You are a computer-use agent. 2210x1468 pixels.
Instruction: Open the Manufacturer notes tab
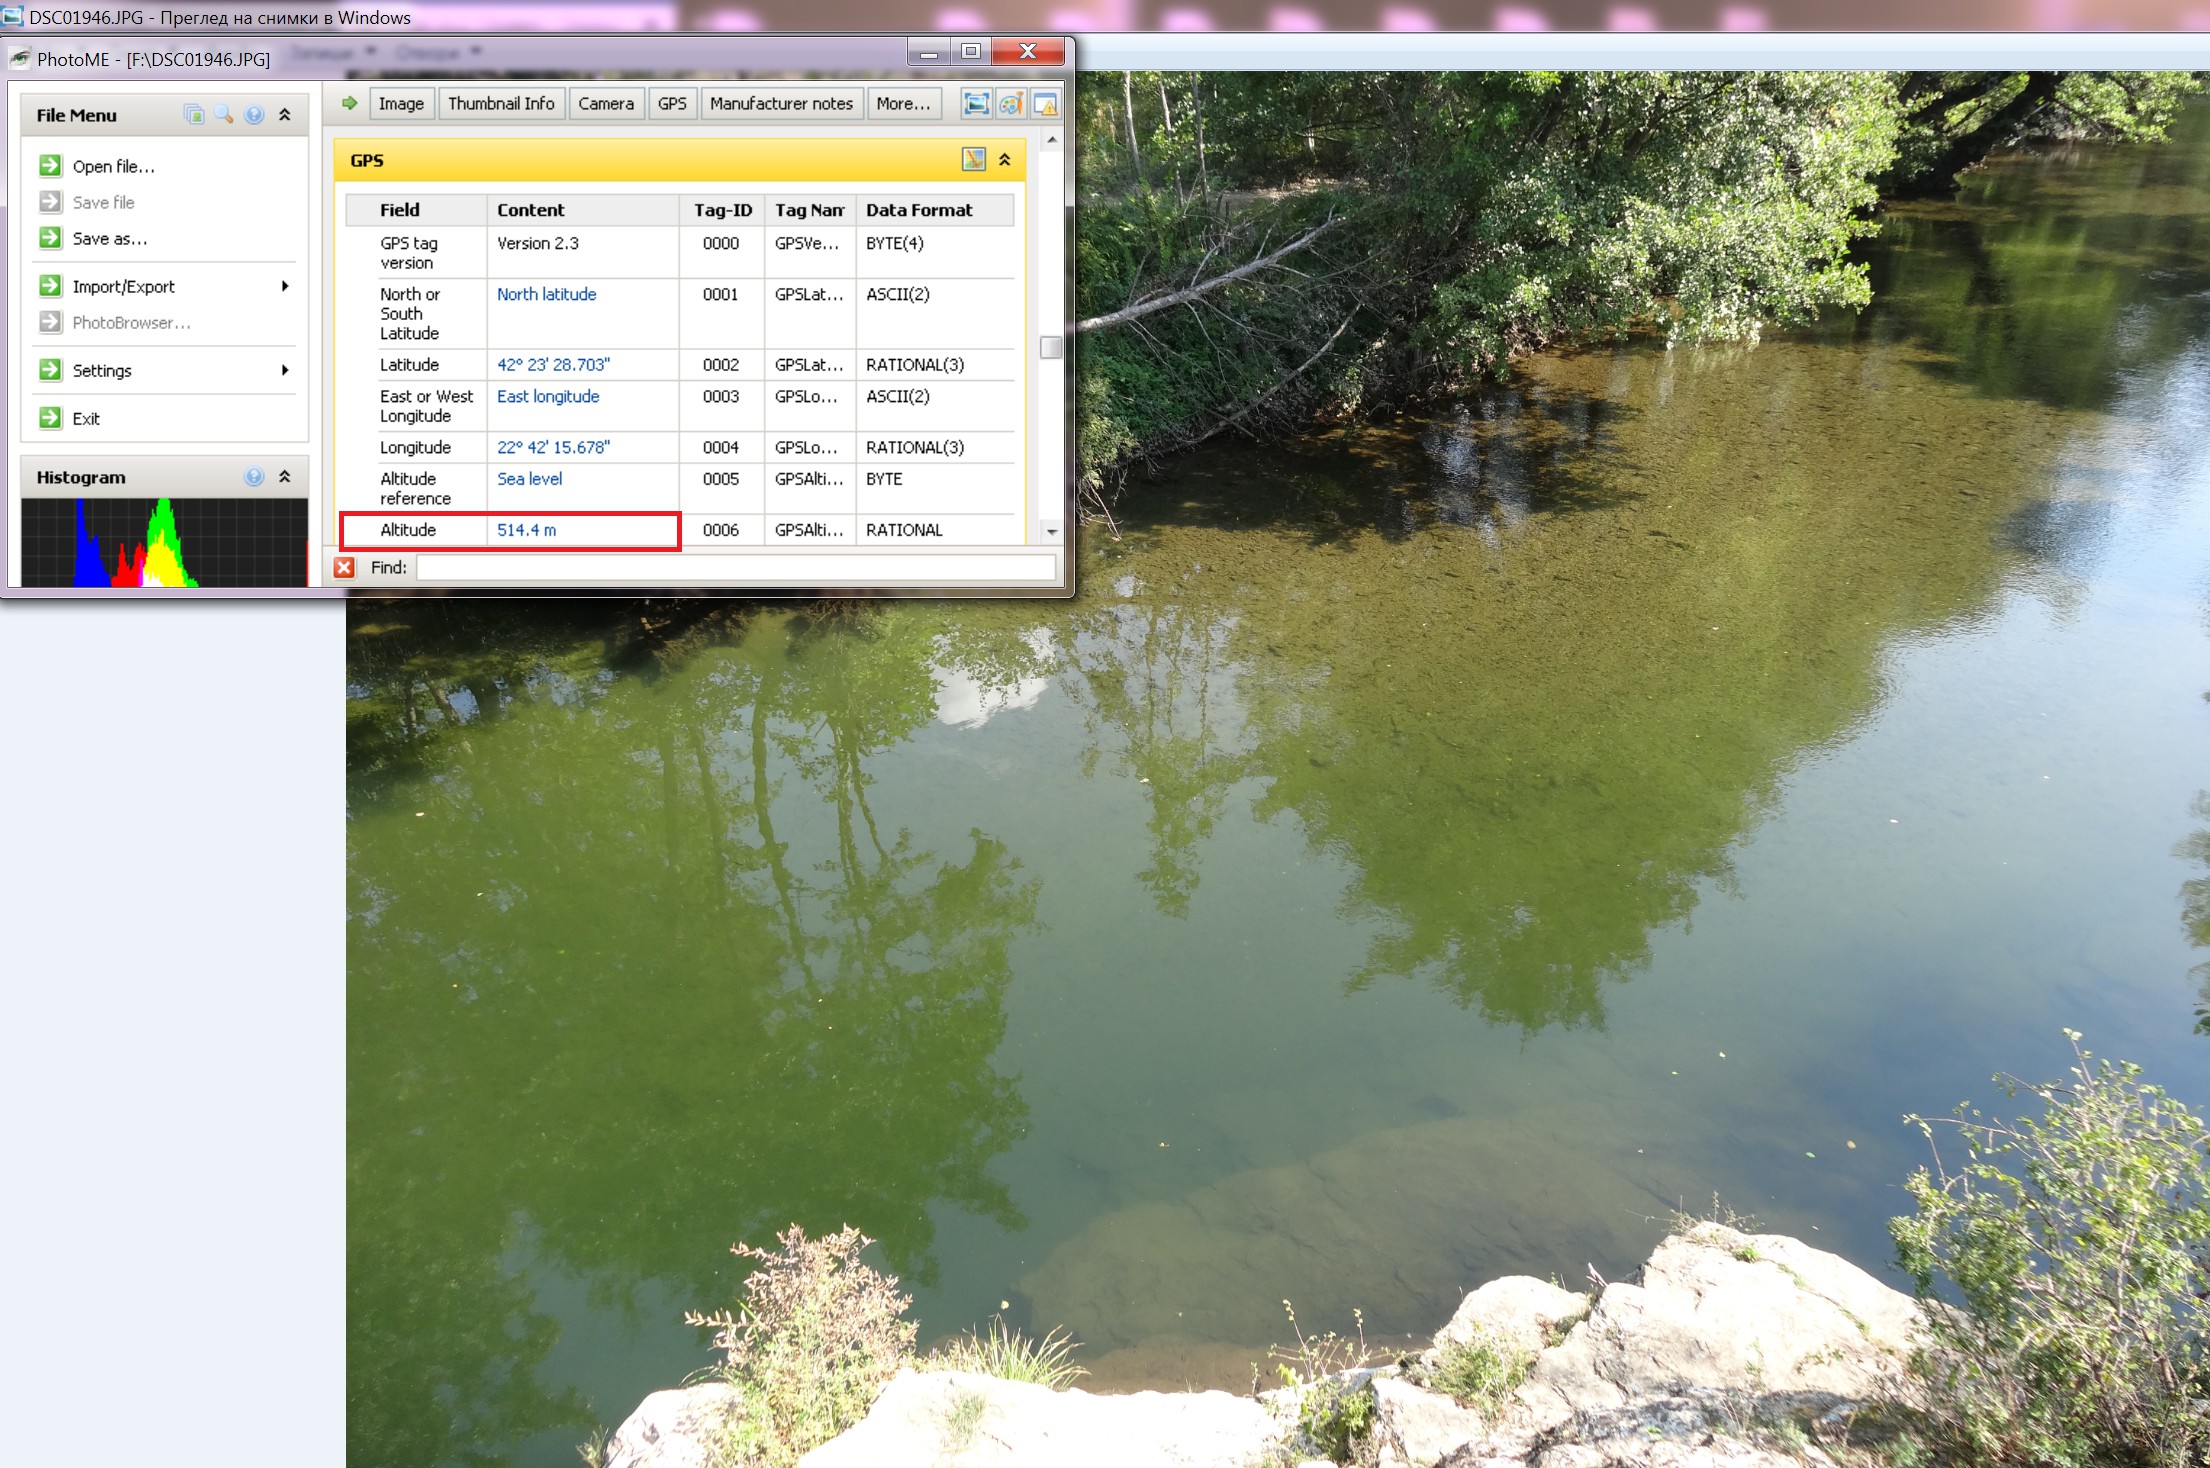(781, 104)
